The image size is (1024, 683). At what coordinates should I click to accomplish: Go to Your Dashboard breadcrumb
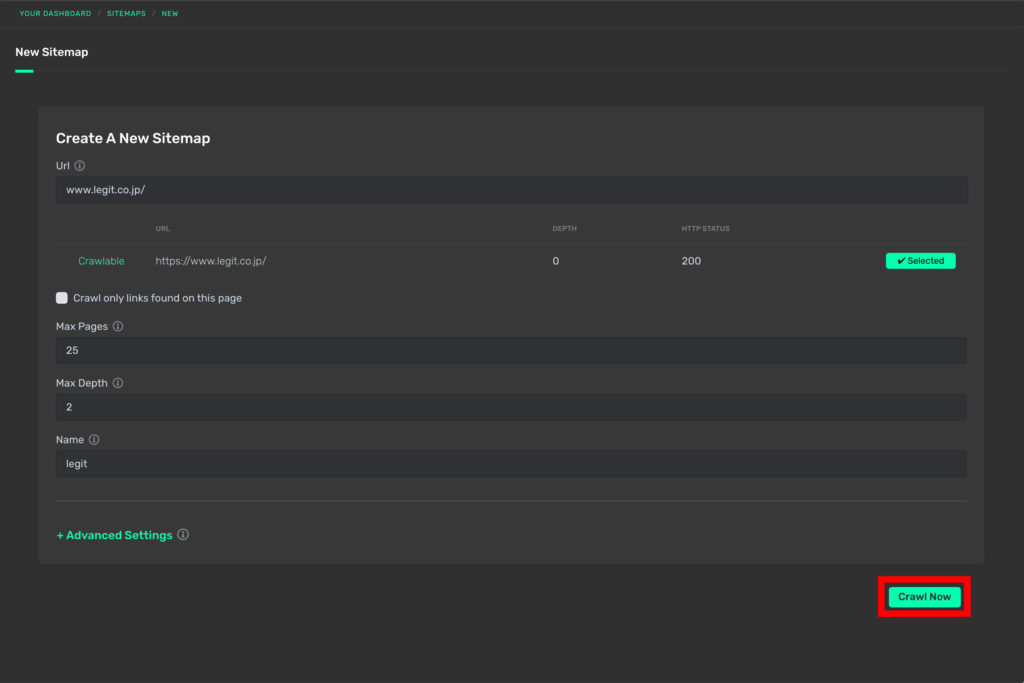pos(55,14)
